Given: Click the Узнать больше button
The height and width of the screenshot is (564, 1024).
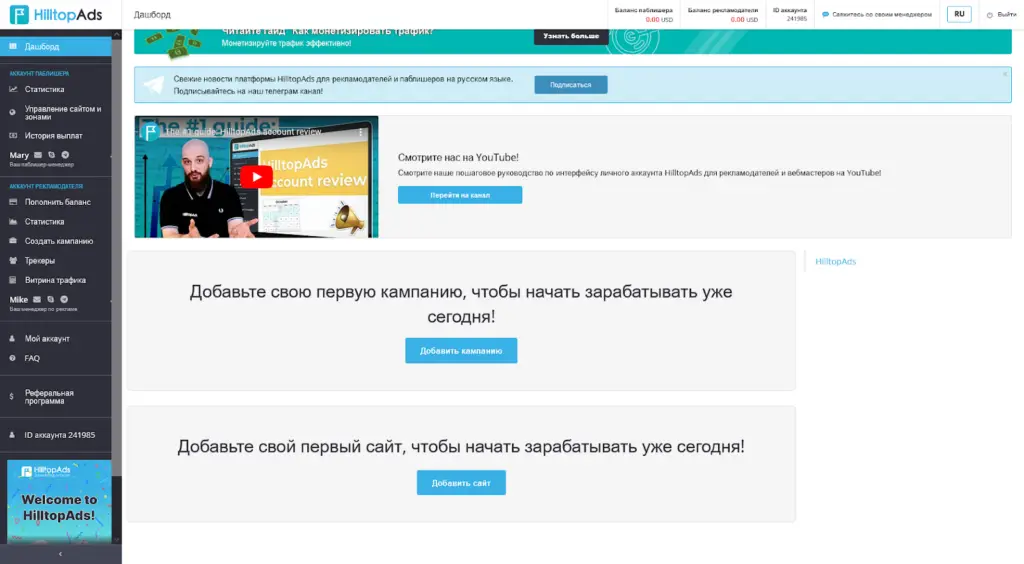Looking at the screenshot, I should [571, 36].
